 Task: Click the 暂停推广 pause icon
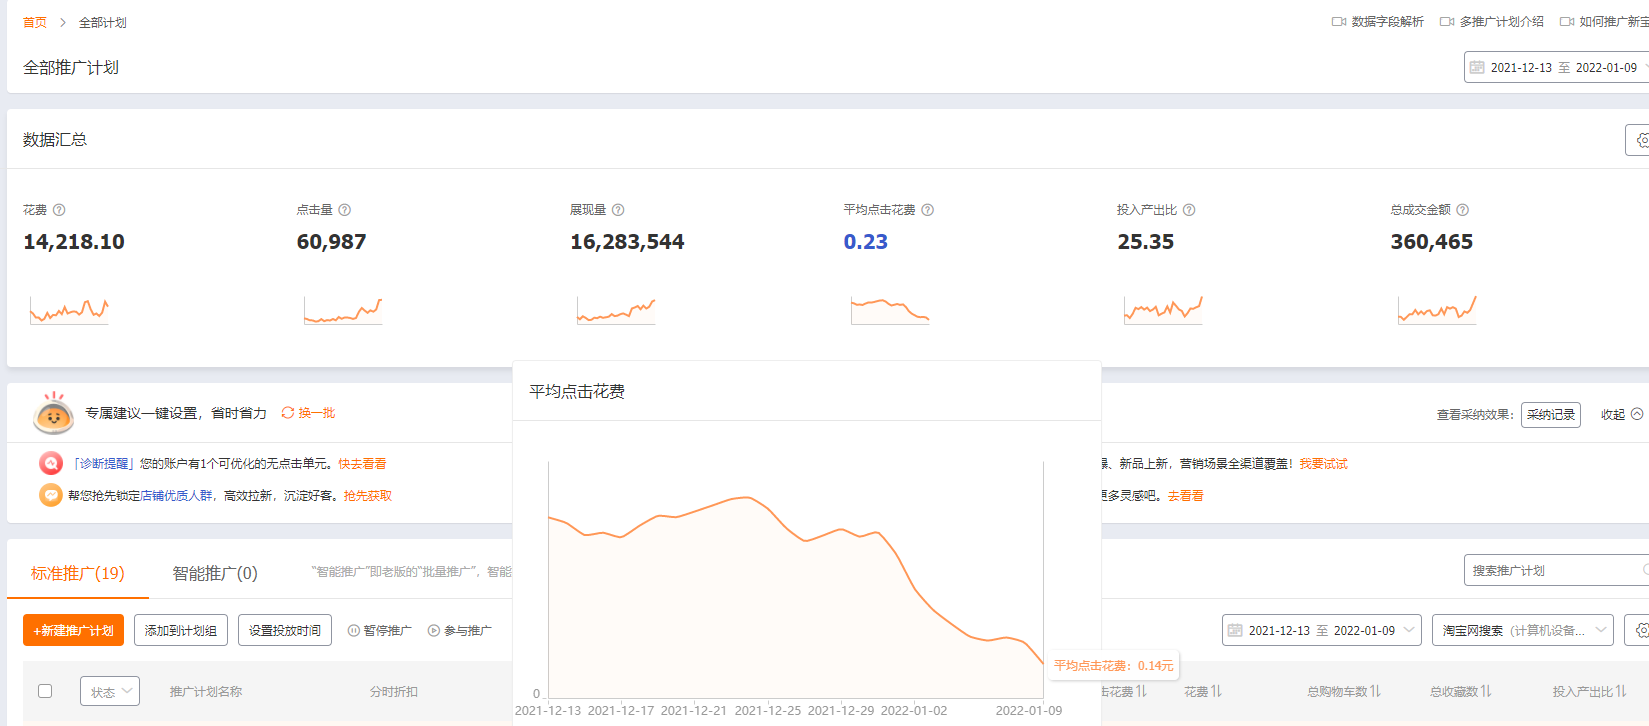(x=354, y=631)
